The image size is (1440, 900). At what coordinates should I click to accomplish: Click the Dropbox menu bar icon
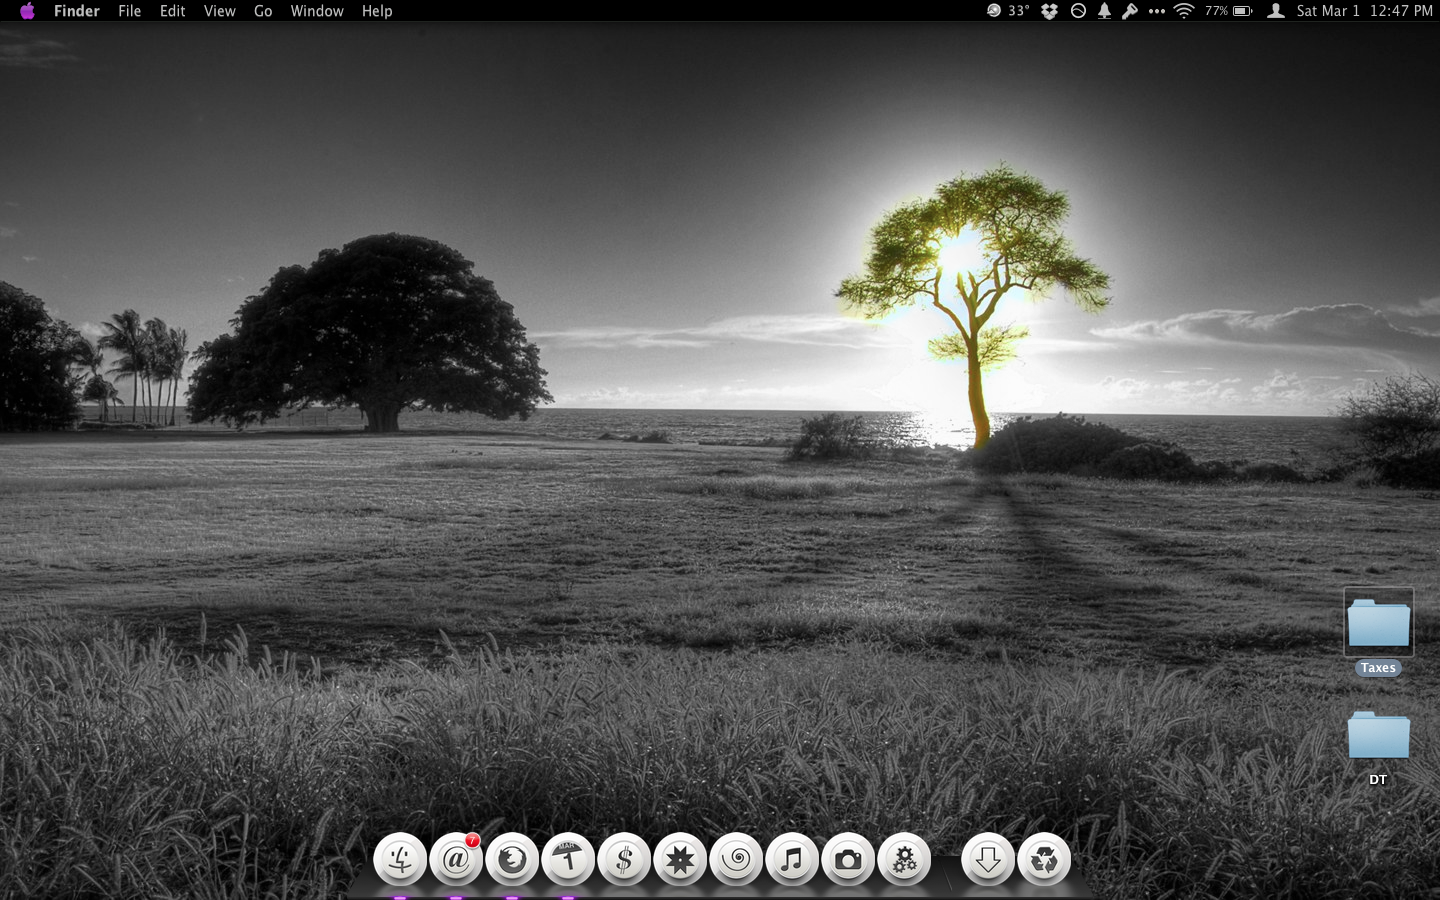[x=1049, y=11]
